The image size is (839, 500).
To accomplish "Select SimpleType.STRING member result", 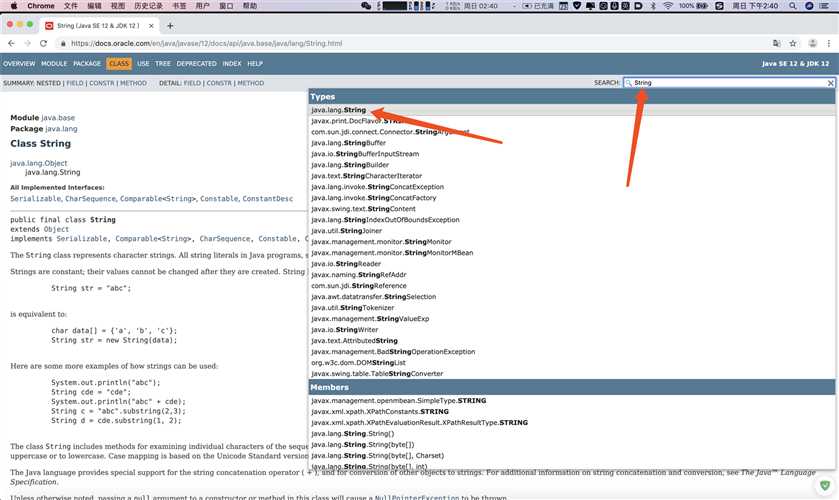I will pos(572,400).
